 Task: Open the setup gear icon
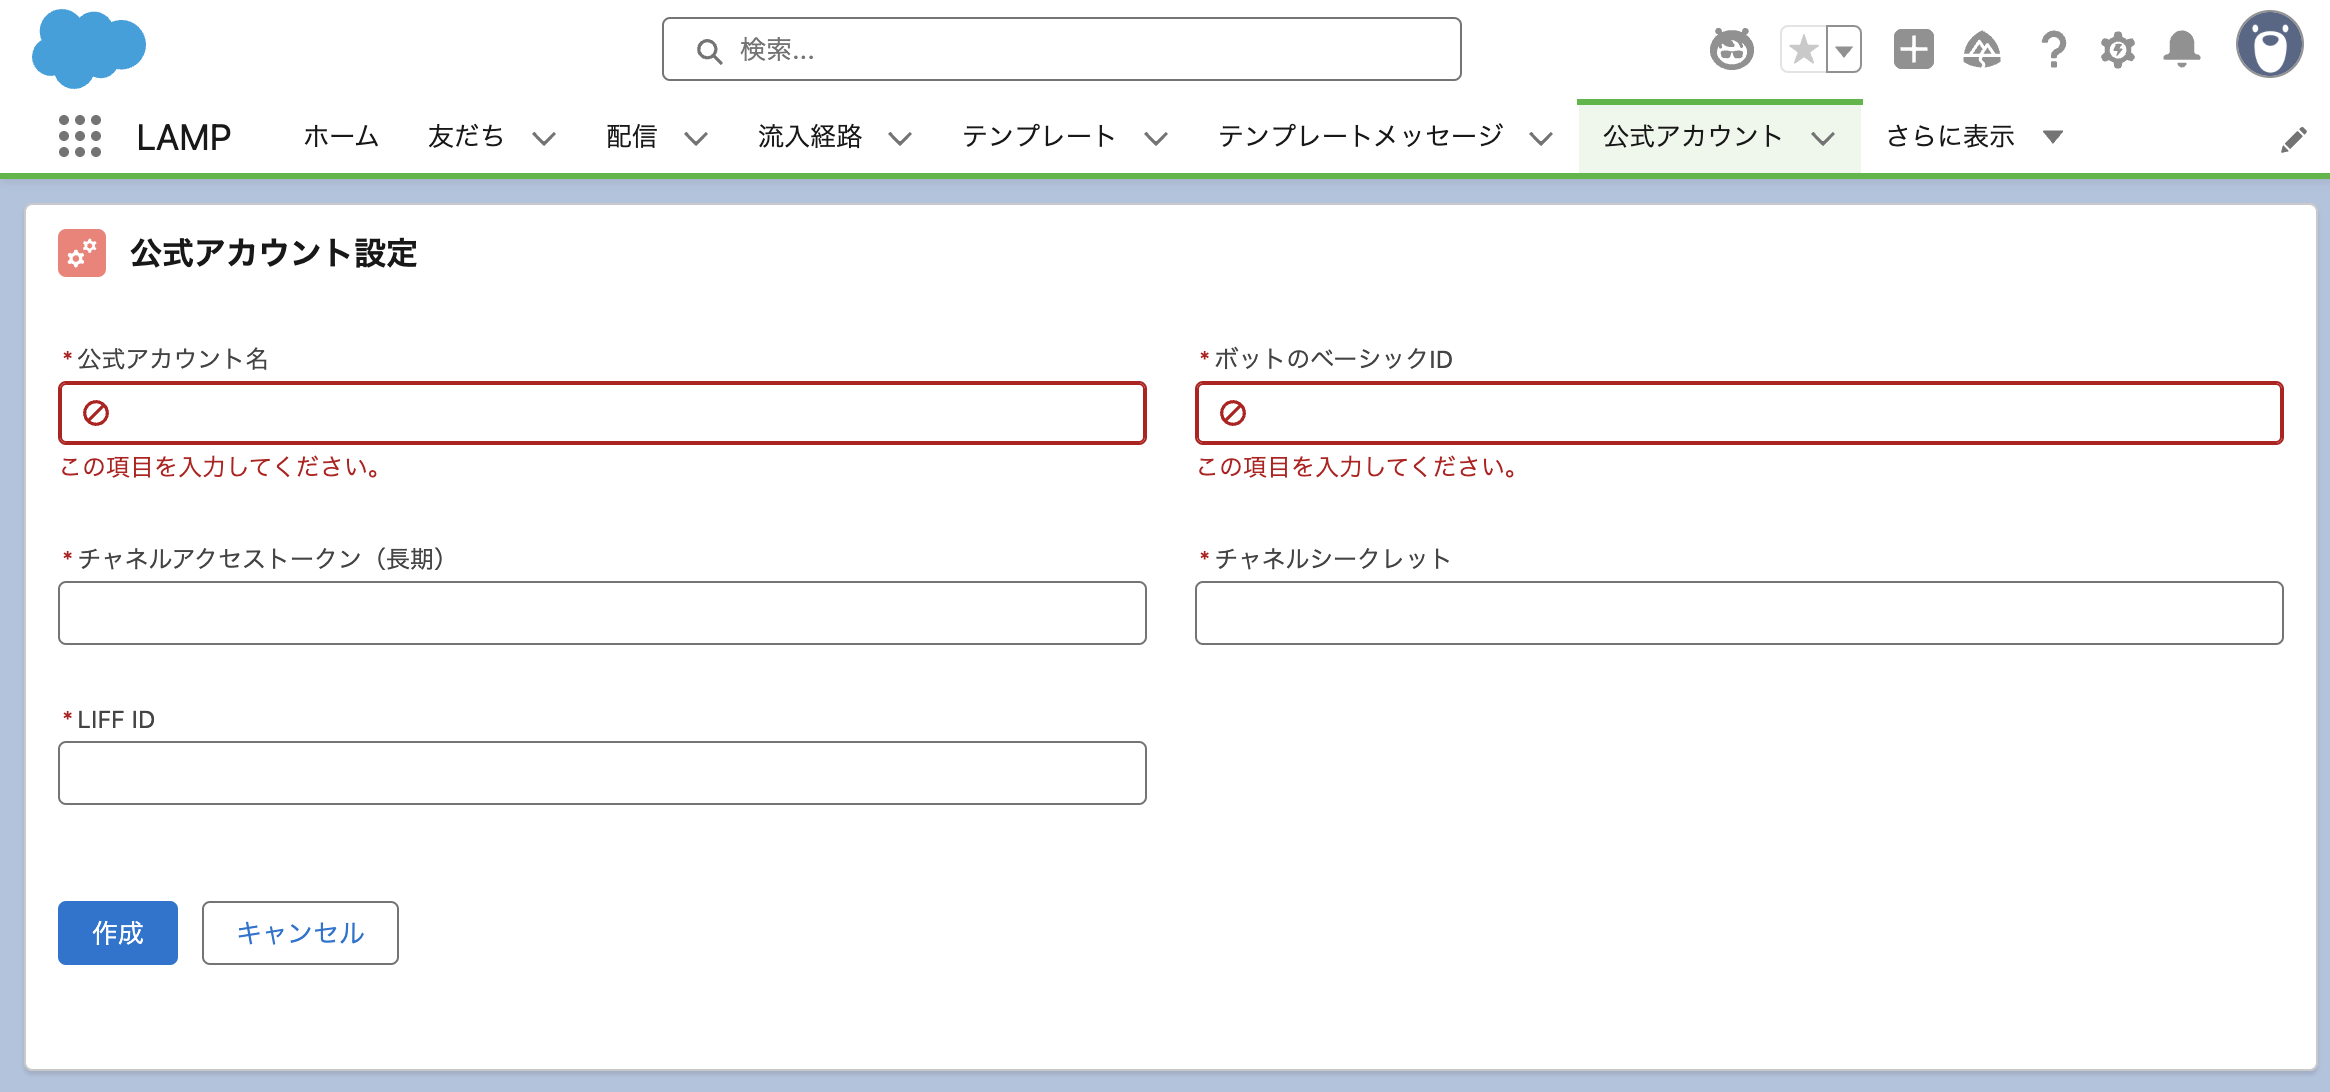(2117, 49)
